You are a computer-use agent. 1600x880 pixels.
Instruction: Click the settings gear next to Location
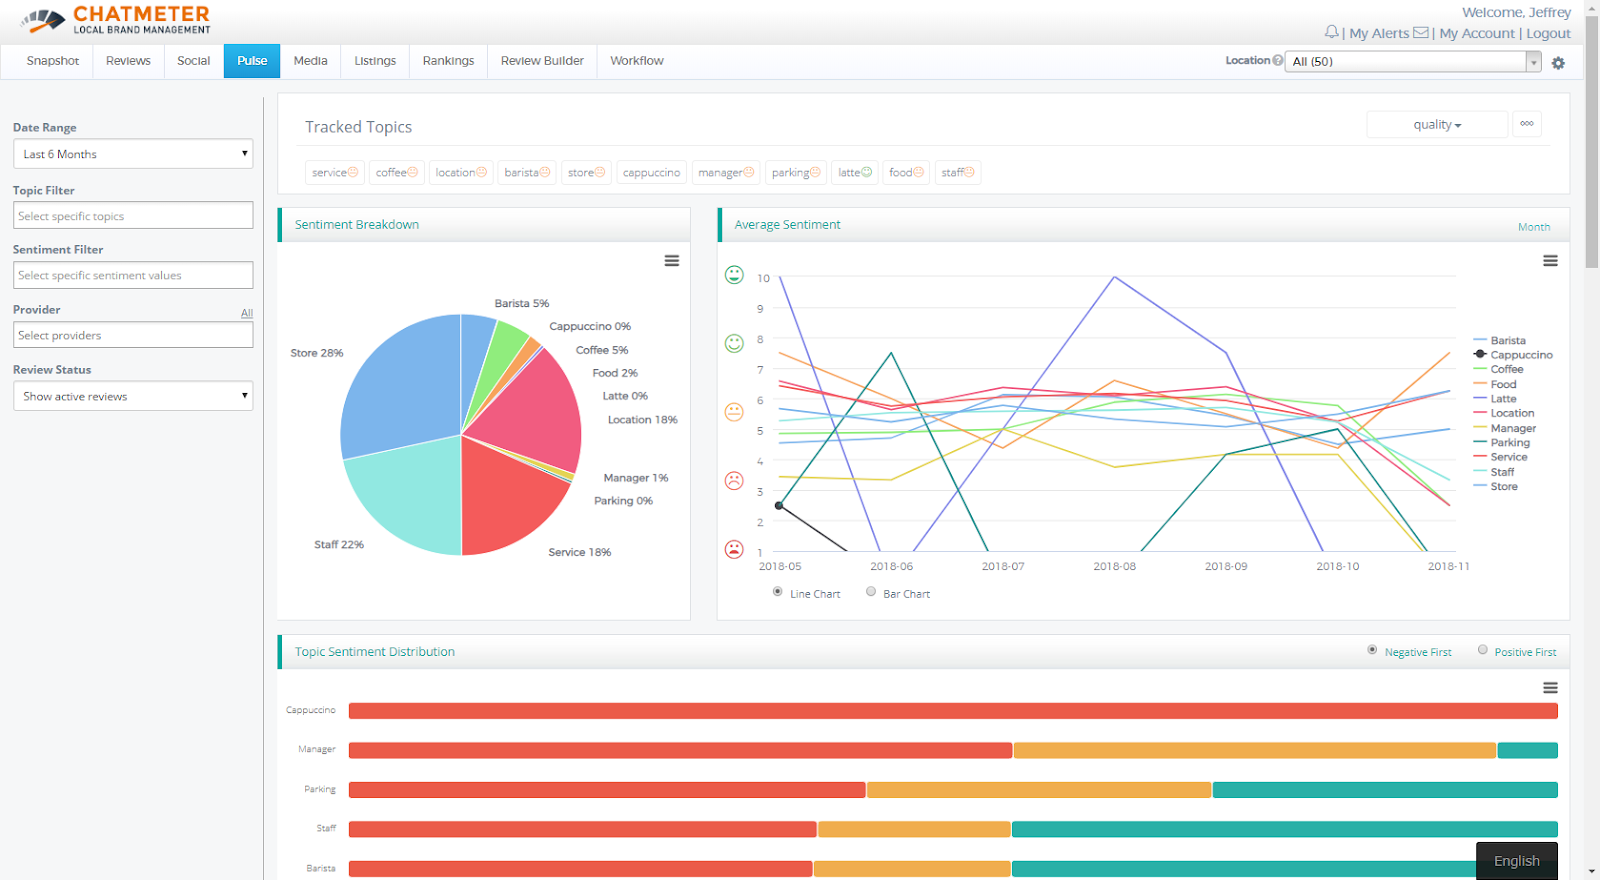[x=1558, y=63]
